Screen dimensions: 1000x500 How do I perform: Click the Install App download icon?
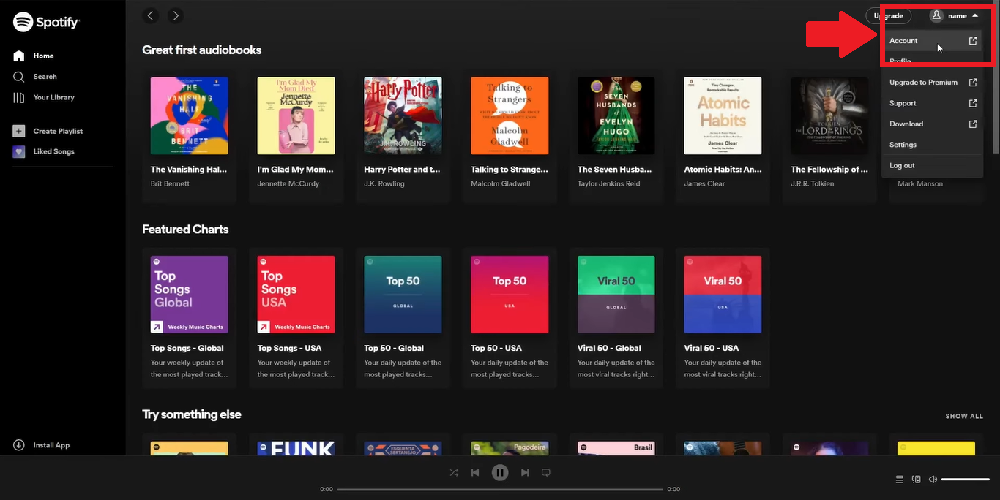[18, 445]
